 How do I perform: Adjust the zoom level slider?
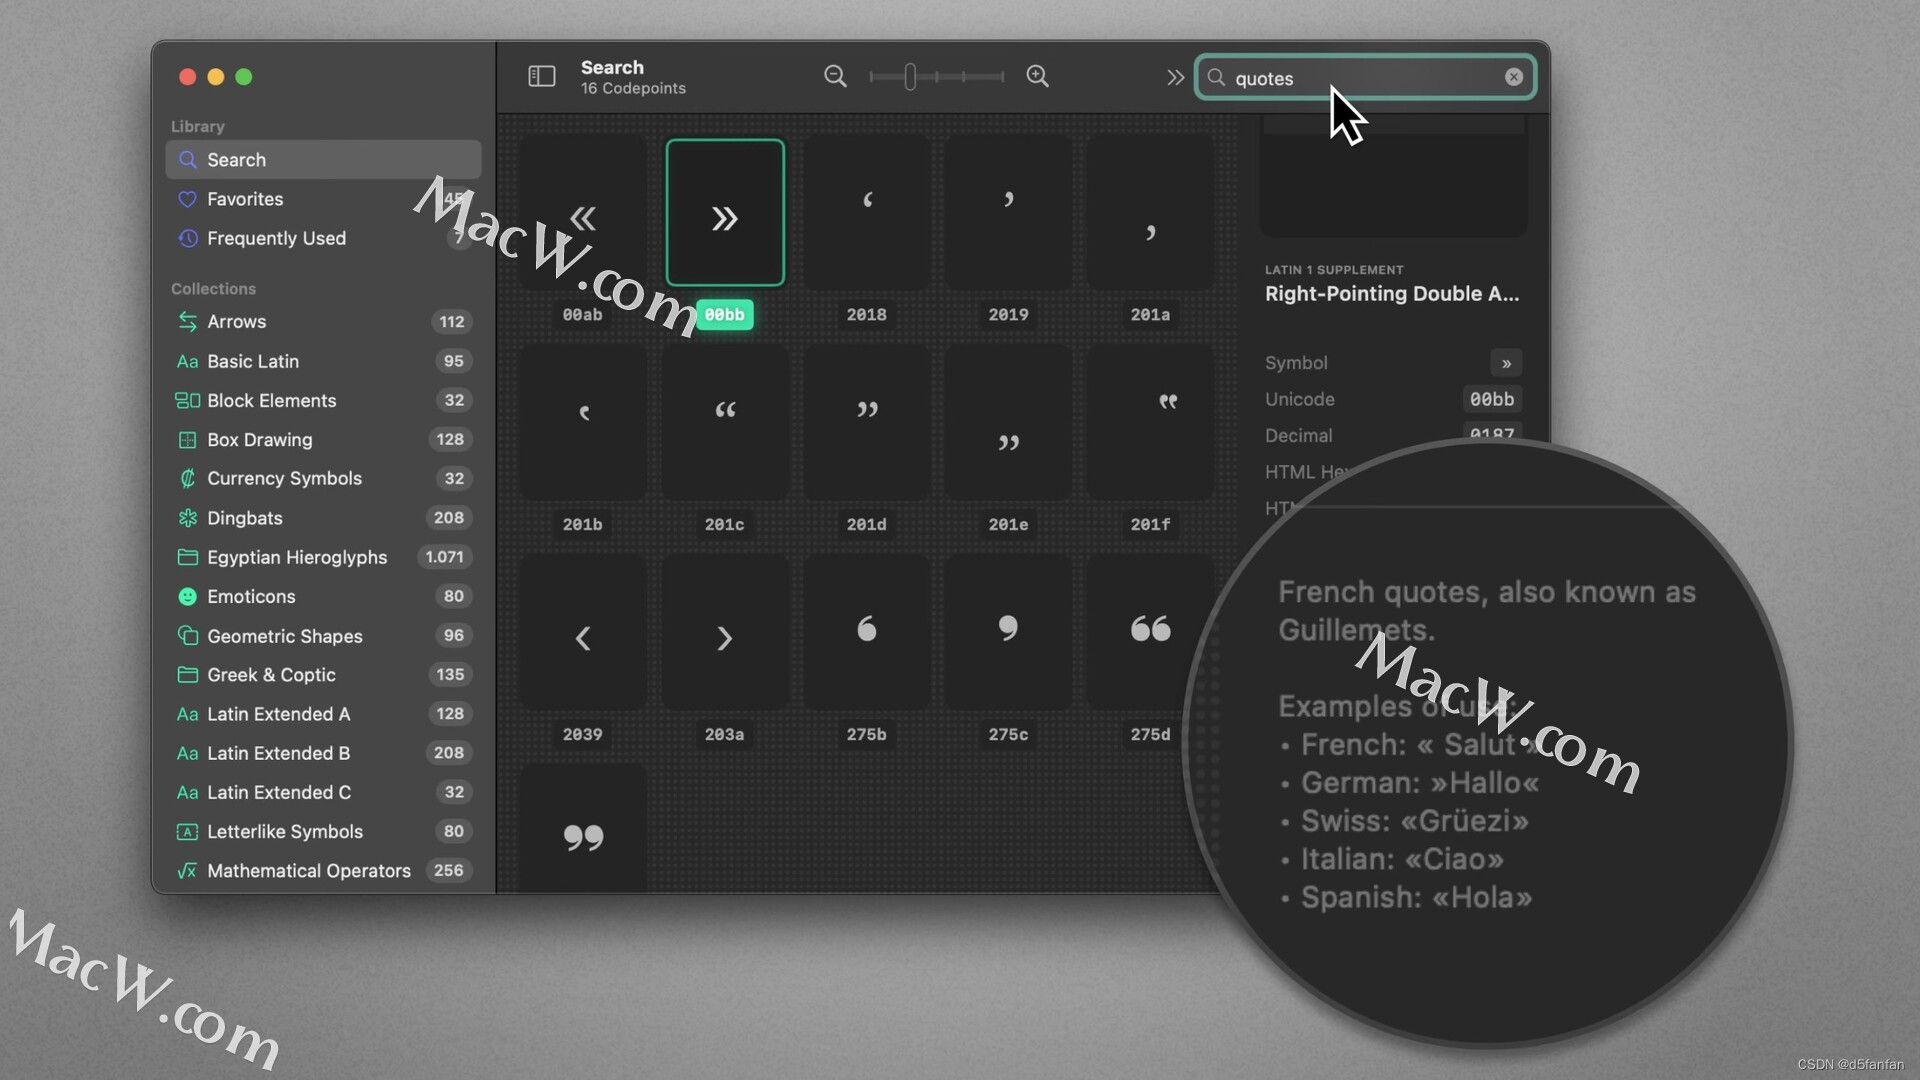pos(909,76)
